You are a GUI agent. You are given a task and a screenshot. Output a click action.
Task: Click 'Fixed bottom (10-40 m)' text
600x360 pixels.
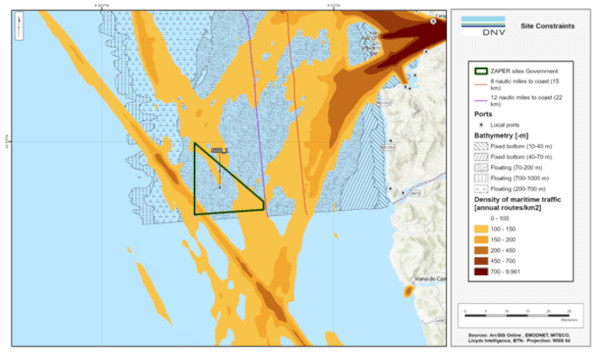point(521,146)
